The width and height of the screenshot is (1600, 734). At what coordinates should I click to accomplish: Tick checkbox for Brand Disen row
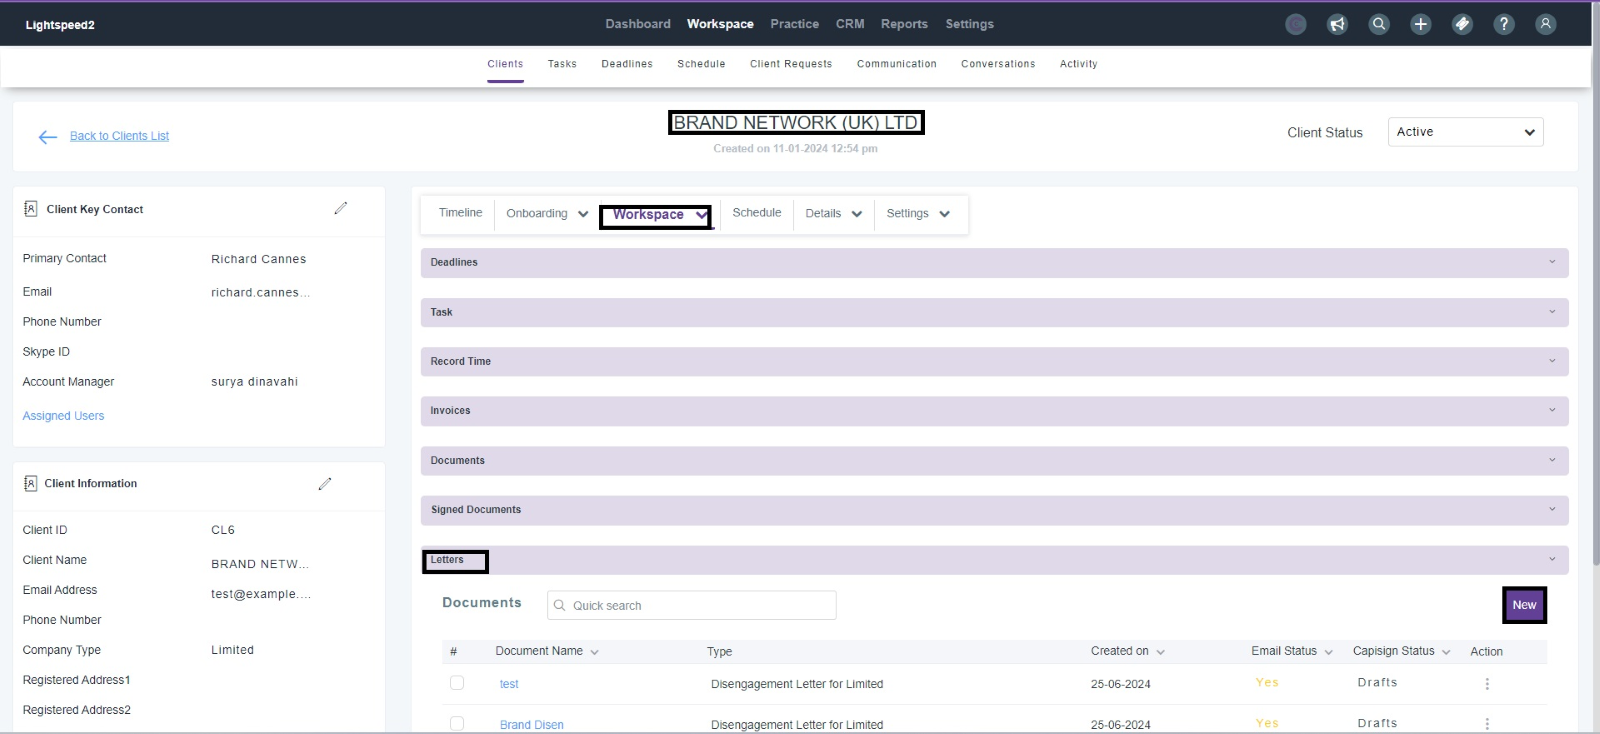pyautogui.click(x=457, y=723)
